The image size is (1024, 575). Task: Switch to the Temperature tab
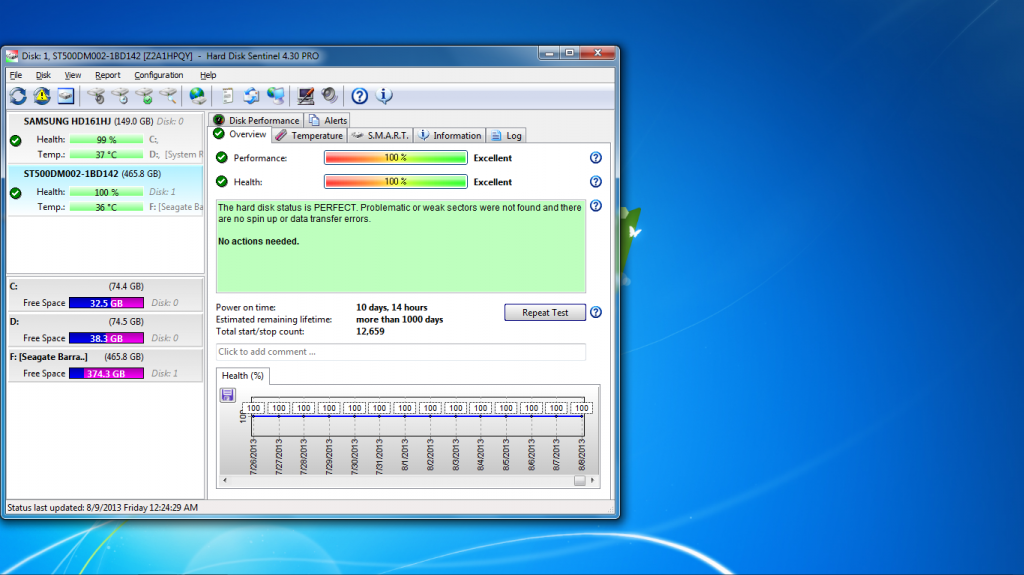[x=309, y=135]
